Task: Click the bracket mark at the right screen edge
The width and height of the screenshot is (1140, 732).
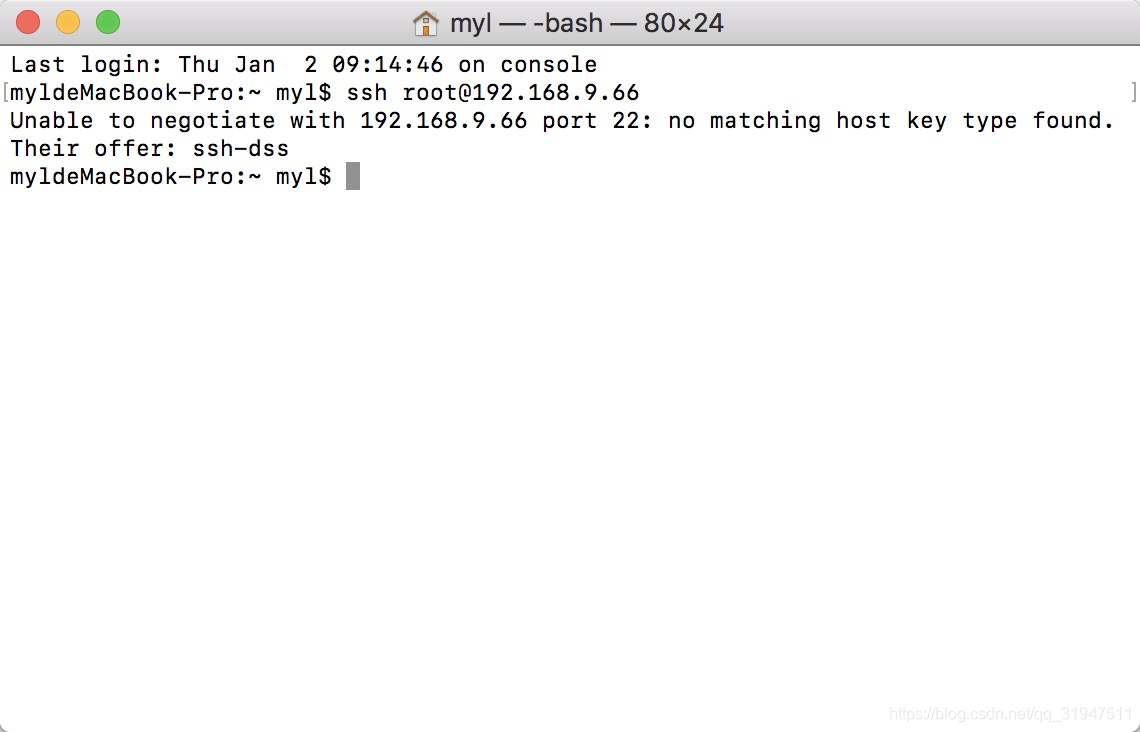Action: [x=1135, y=92]
